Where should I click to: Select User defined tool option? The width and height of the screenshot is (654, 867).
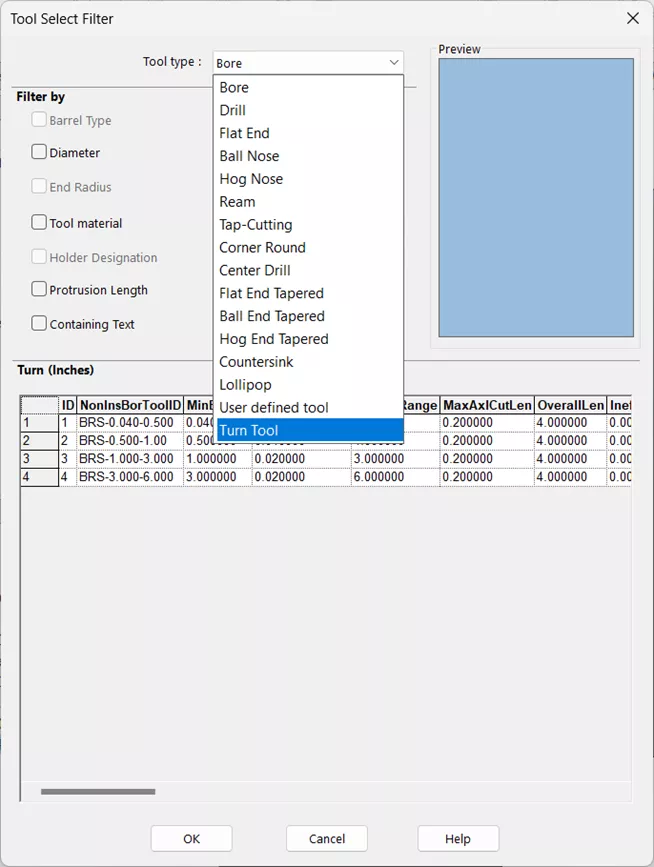click(x=308, y=408)
